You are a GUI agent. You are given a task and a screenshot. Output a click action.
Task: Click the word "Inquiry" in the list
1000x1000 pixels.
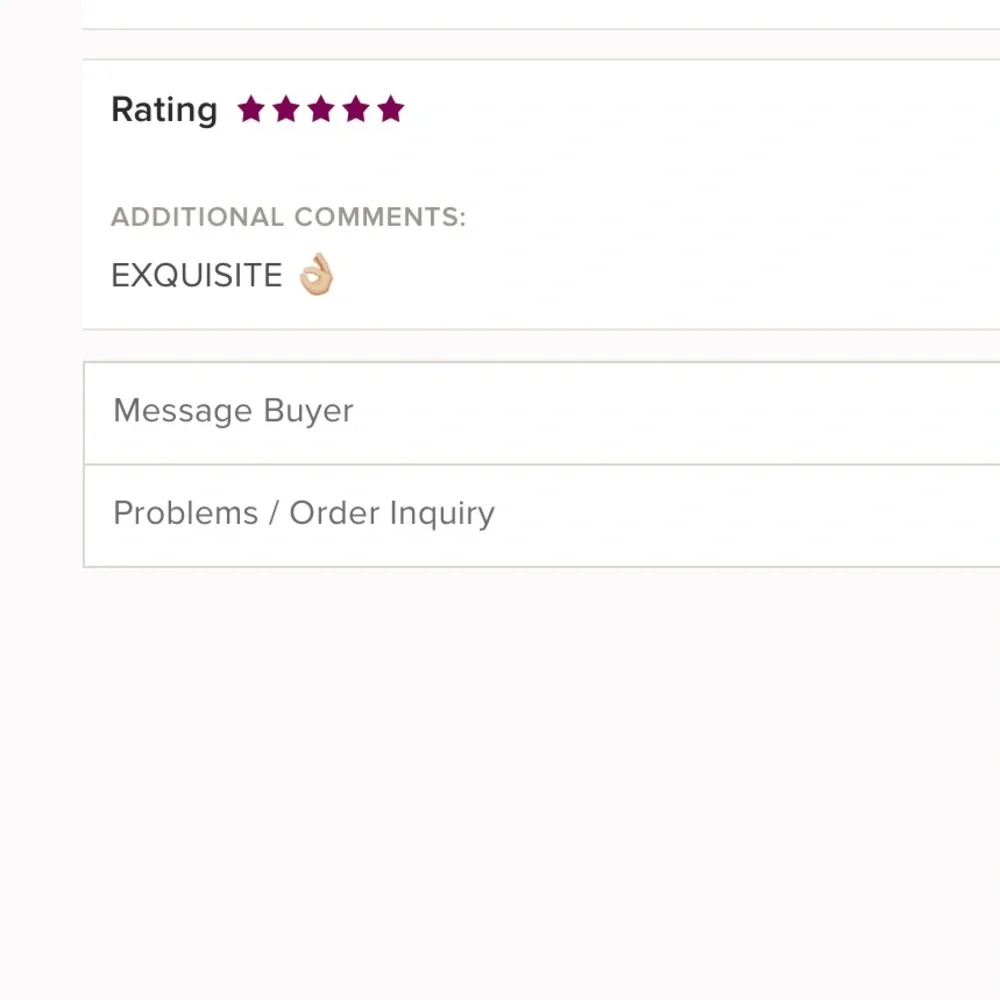[442, 514]
